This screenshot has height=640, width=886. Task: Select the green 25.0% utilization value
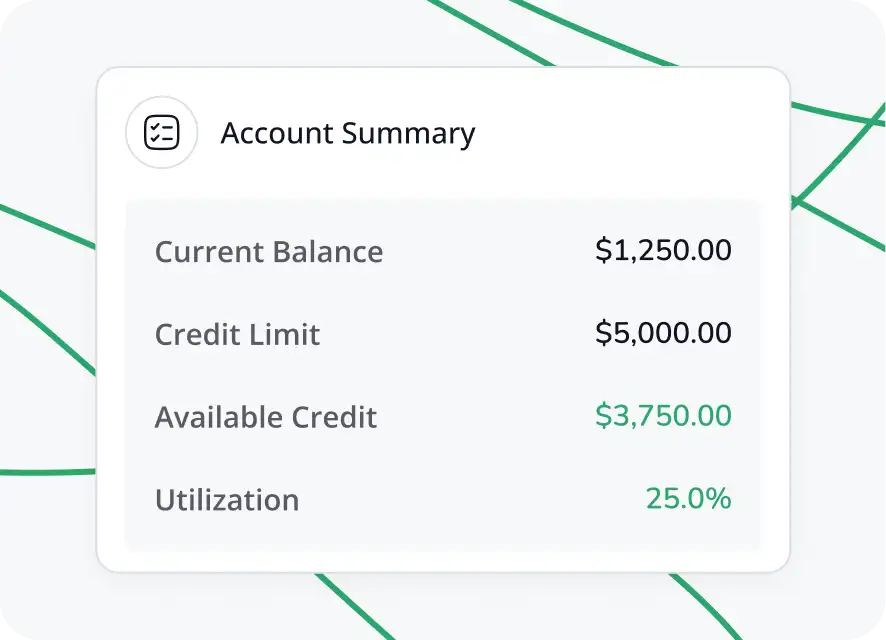(688, 498)
